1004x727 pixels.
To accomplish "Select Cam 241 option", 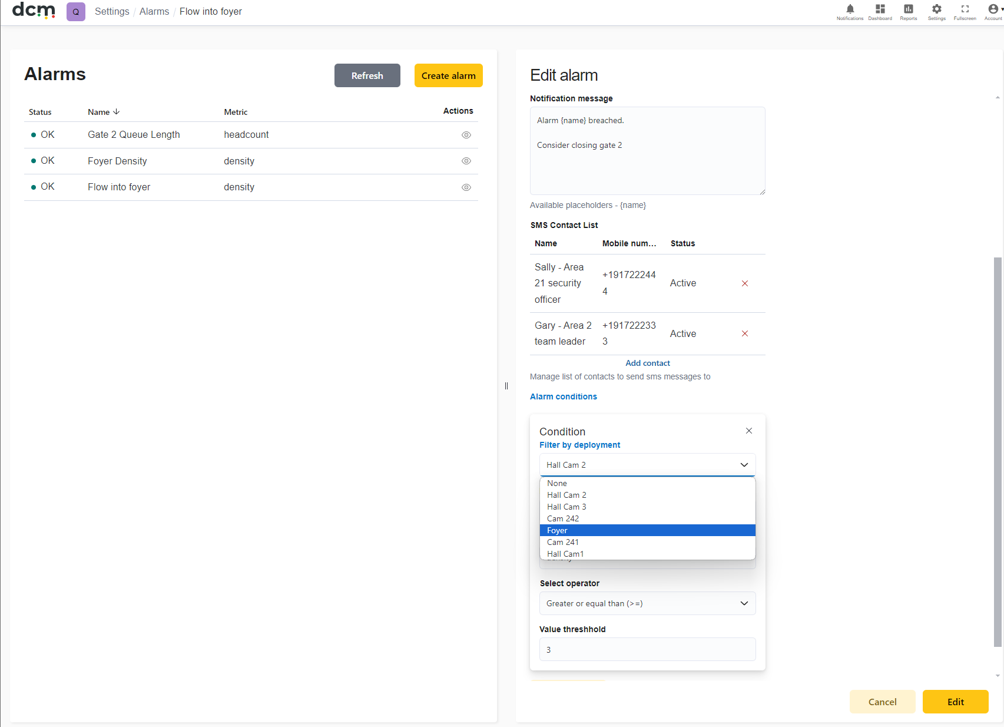I will click(x=647, y=542).
